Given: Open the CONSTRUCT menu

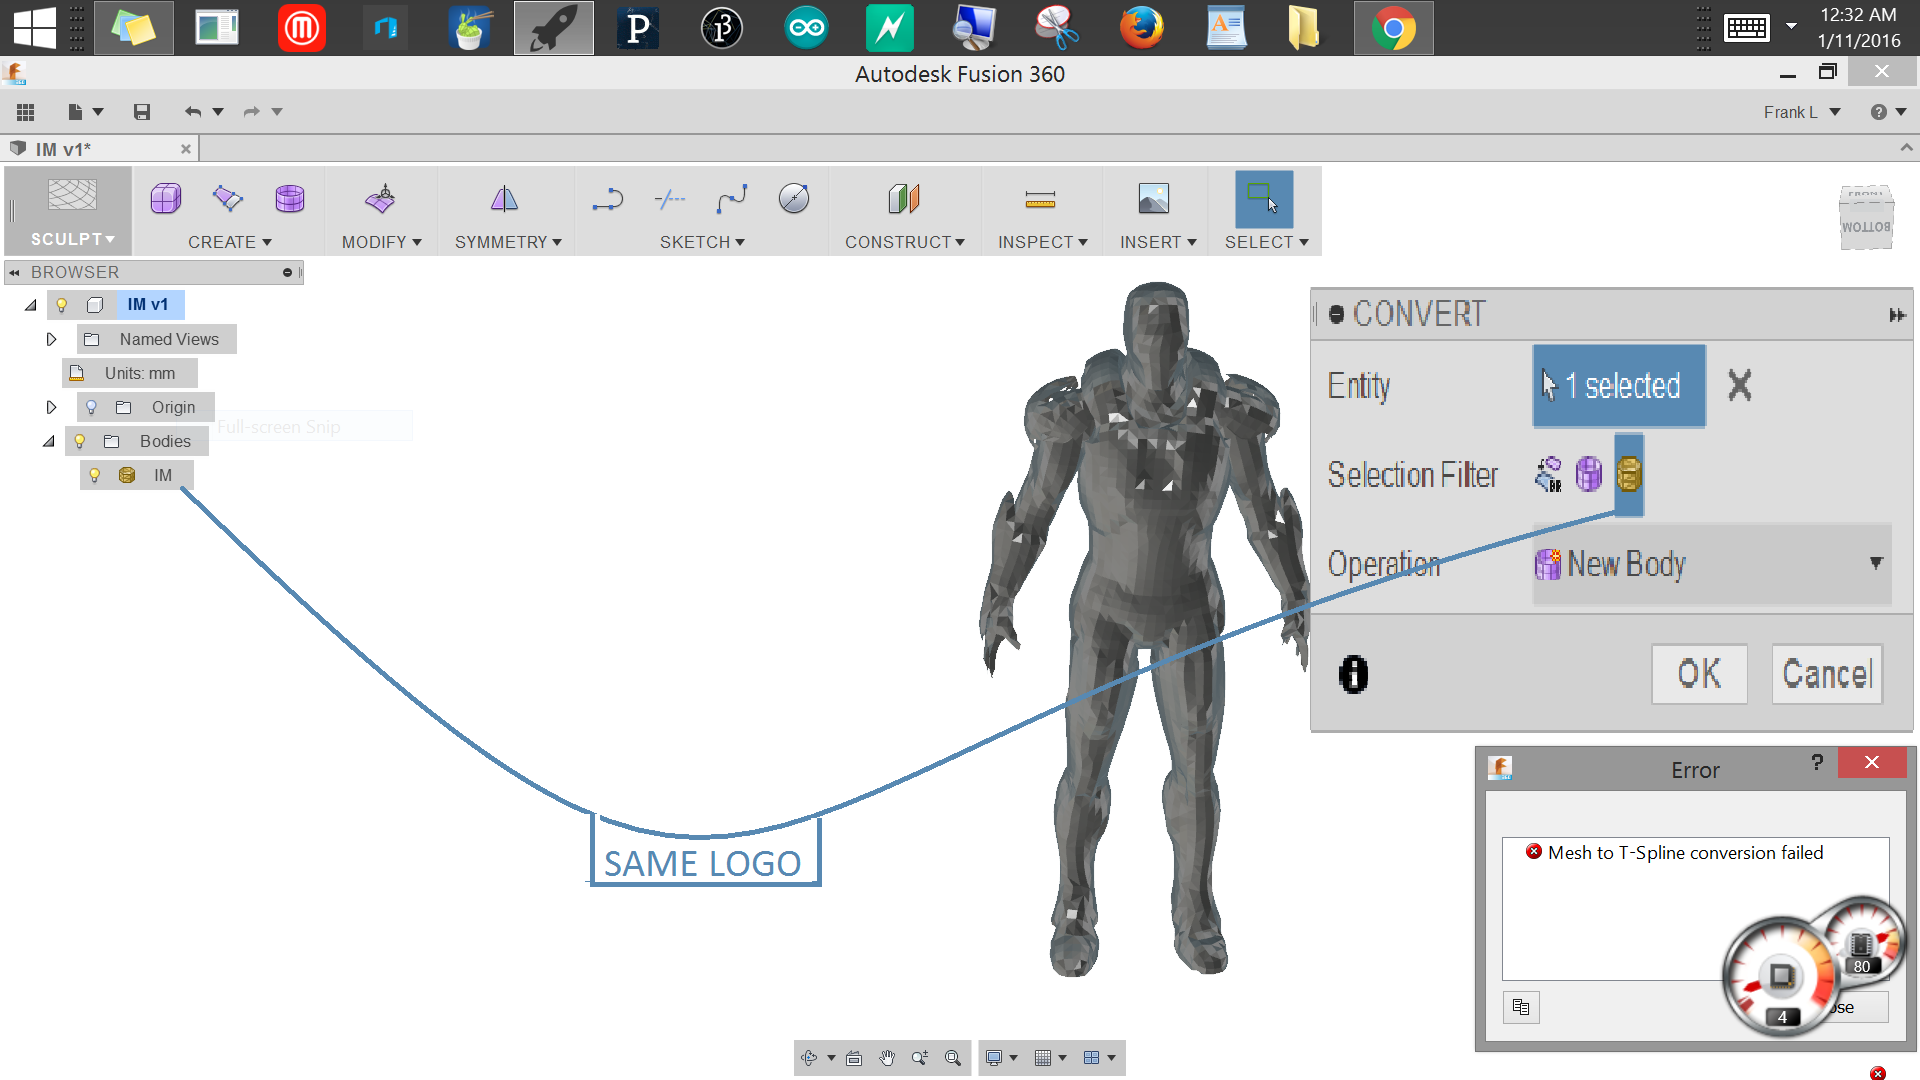Looking at the screenshot, I should pos(904,241).
